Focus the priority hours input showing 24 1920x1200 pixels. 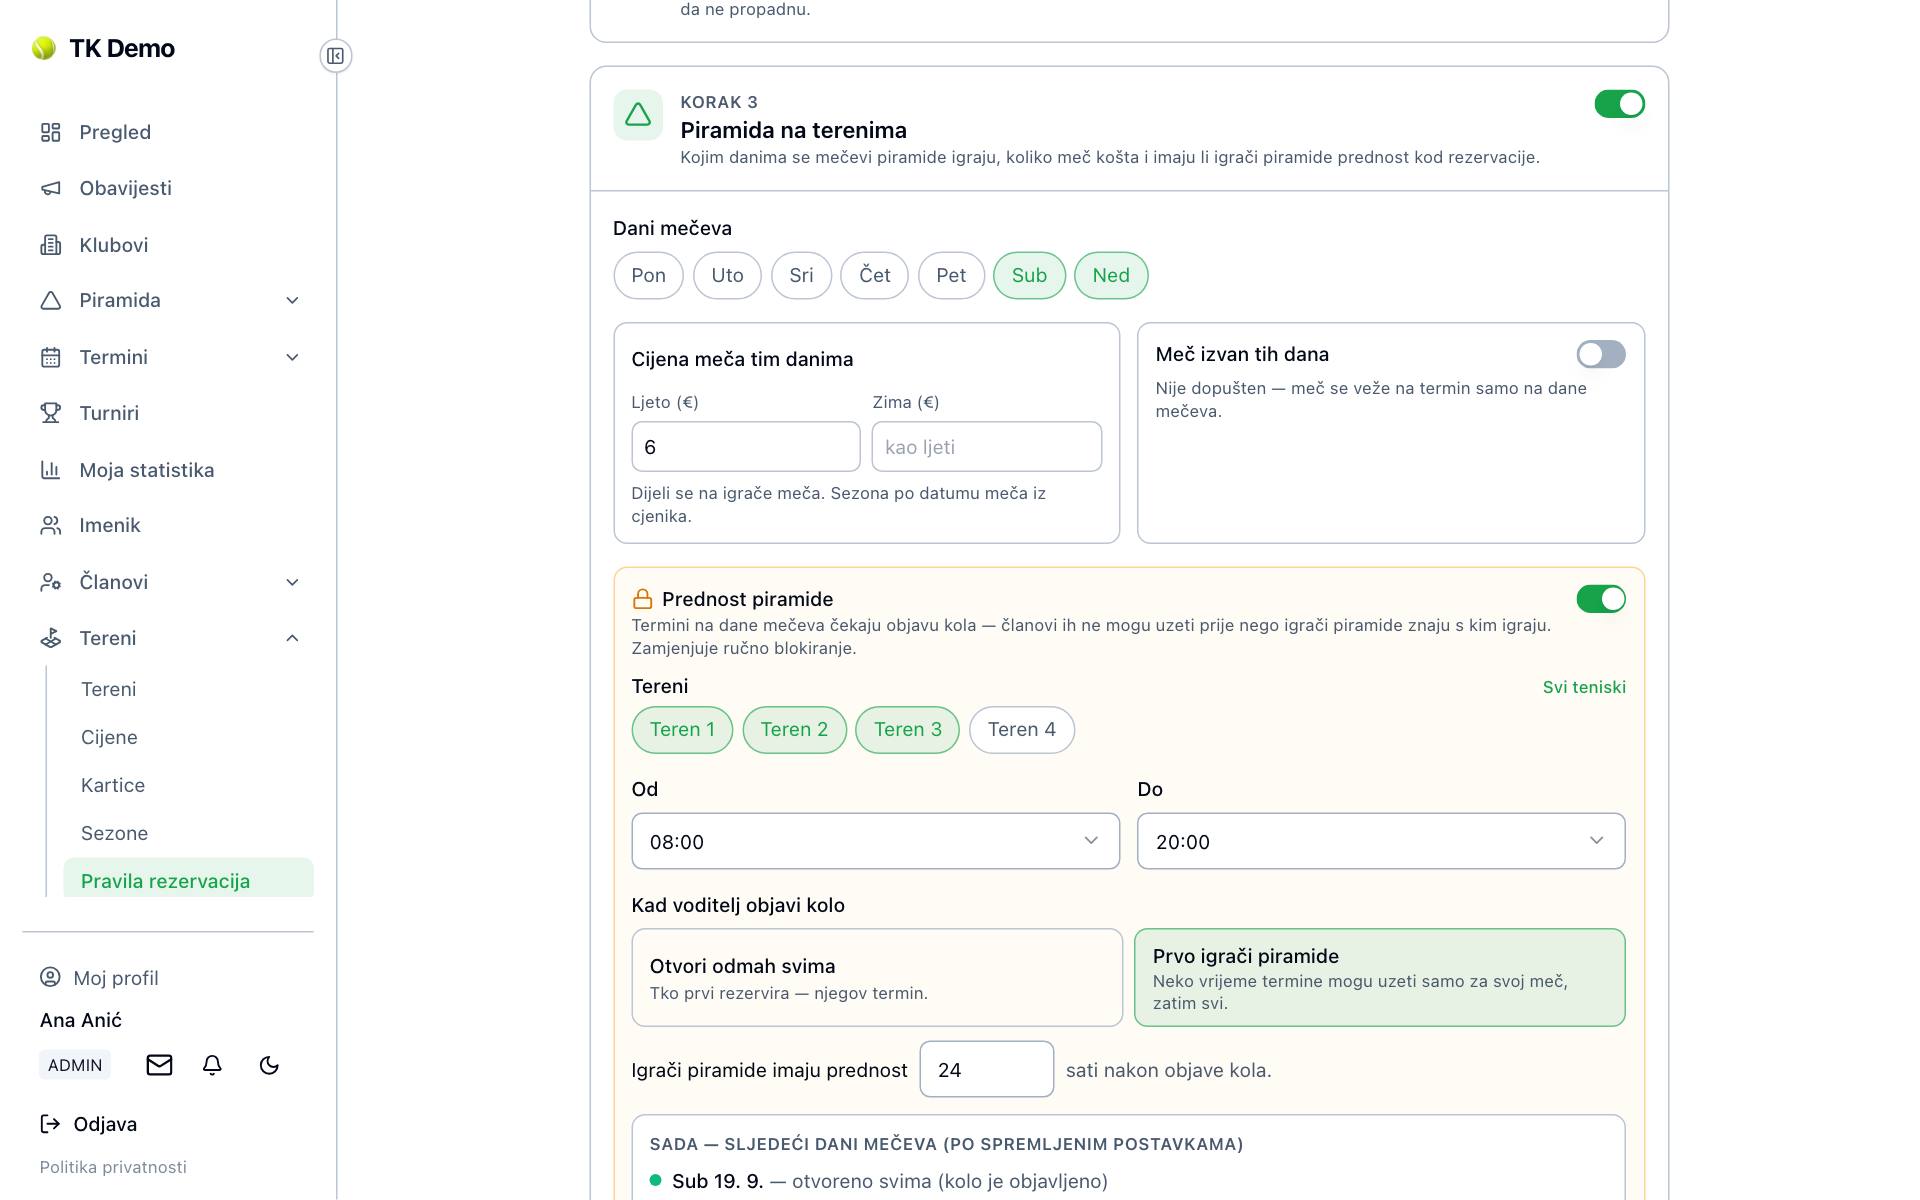[x=987, y=1069]
